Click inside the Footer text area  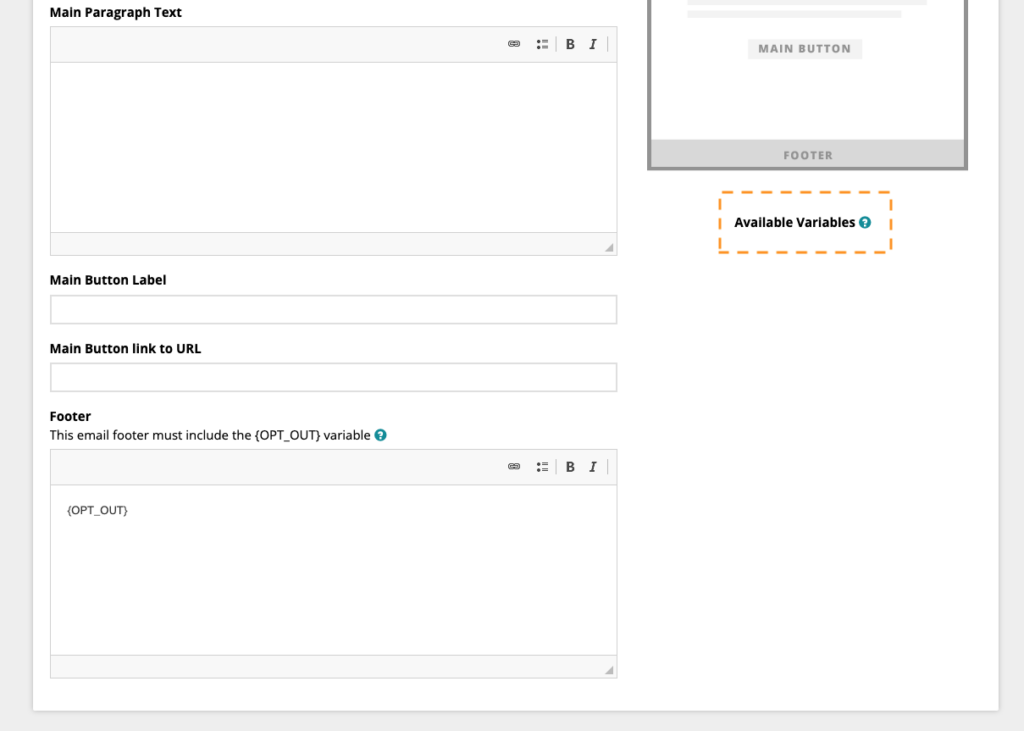point(334,570)
